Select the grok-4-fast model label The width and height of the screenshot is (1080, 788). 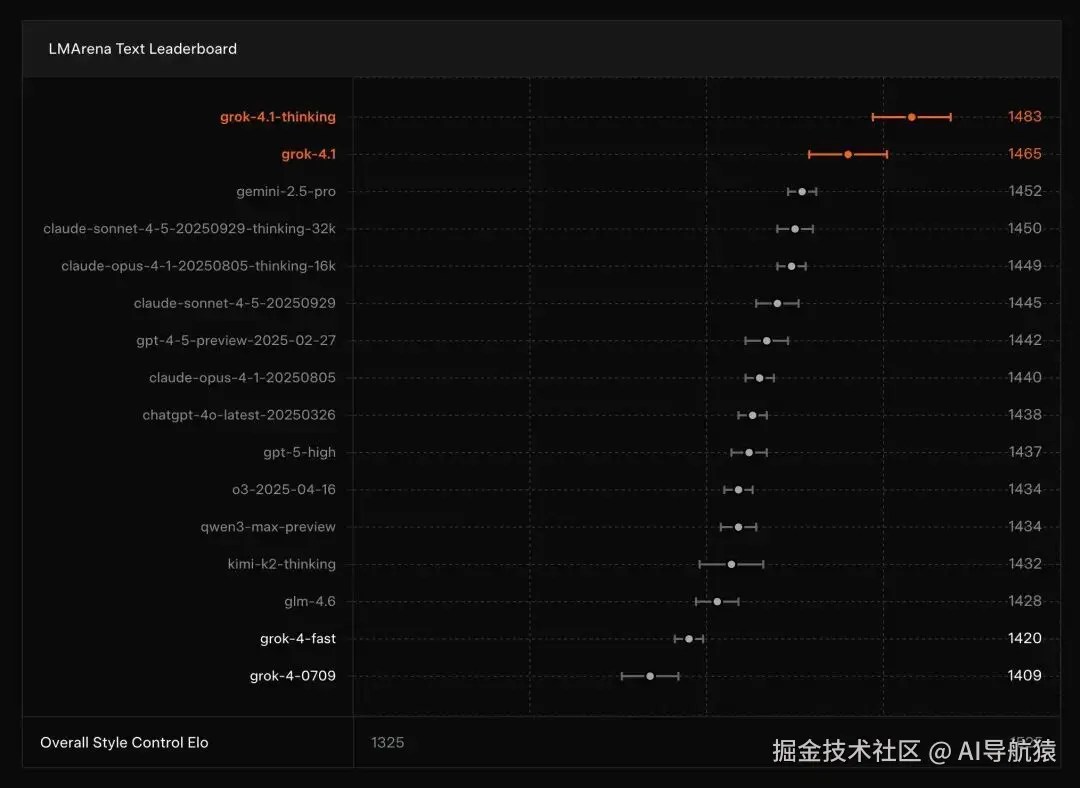pyautogui.click(x=298, y=639)
